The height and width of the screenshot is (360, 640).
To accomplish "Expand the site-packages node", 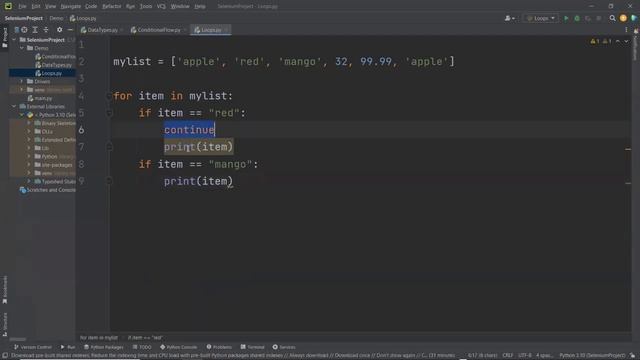I will [29, 164].
